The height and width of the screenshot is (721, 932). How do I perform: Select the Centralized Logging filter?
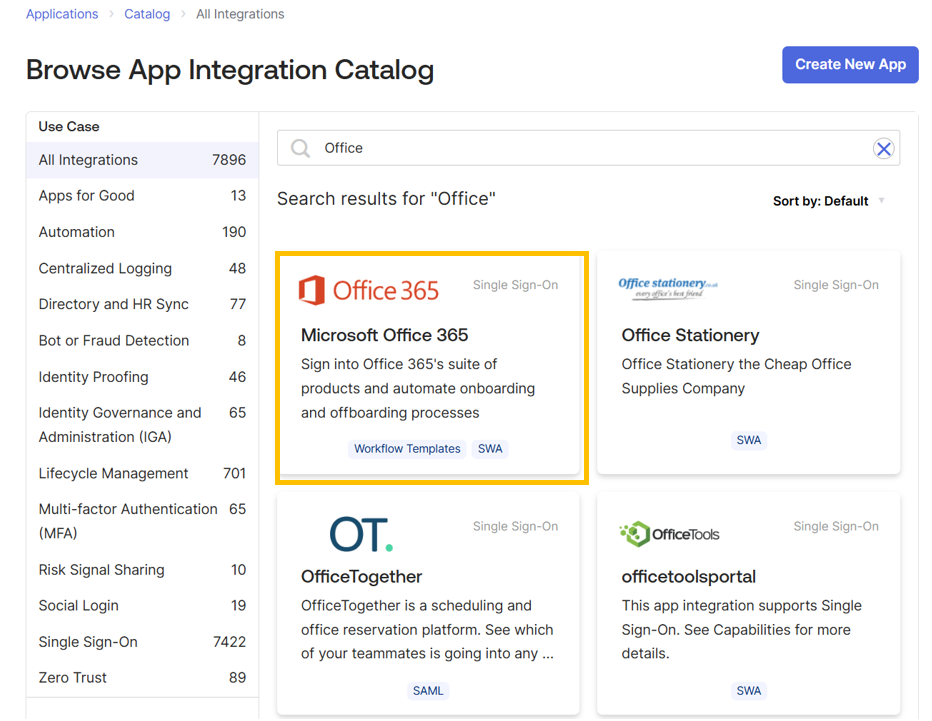pos(142,268)
